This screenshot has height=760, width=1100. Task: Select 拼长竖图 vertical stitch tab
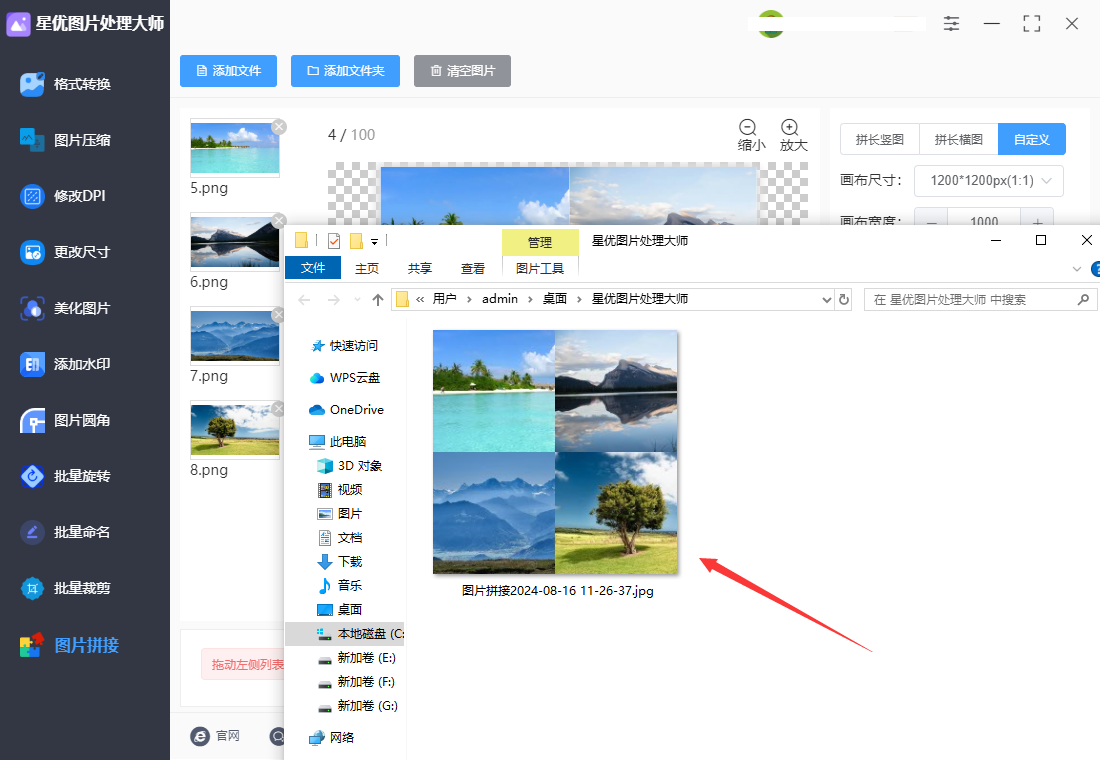pos(880,139)
